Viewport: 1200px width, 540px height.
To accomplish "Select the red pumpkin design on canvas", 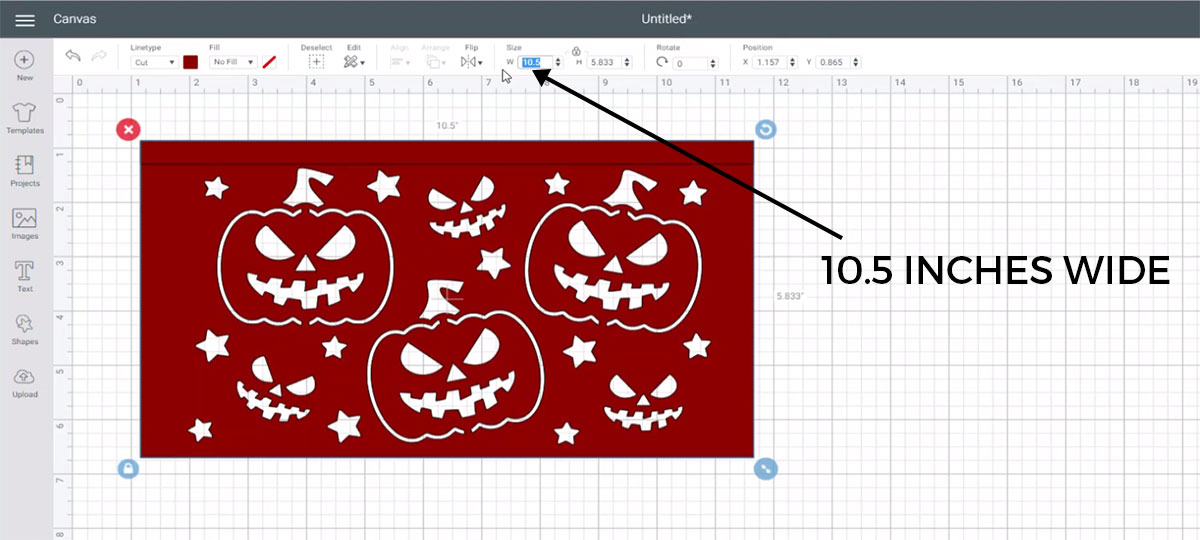I will coord(447,299).
